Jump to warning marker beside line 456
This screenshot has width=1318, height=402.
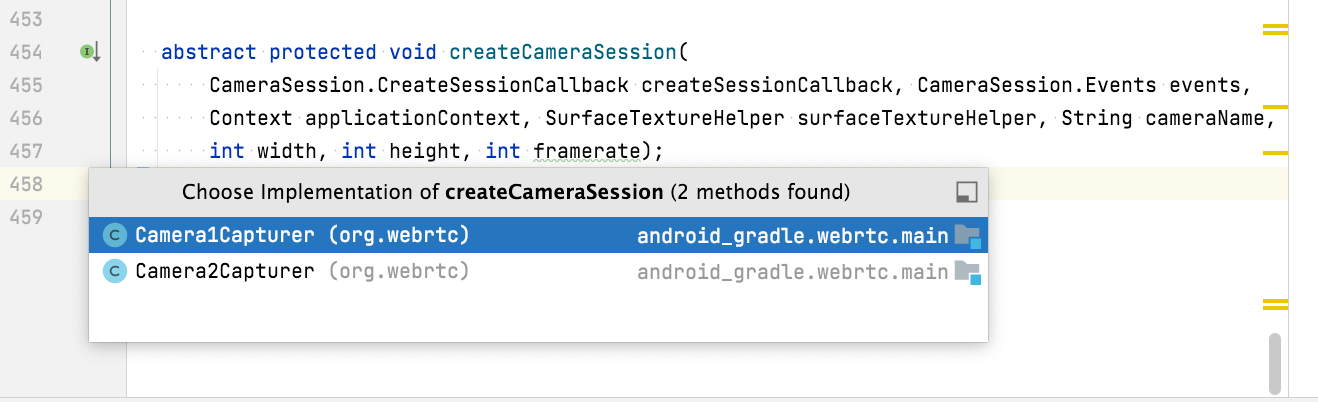[1275, 105]
